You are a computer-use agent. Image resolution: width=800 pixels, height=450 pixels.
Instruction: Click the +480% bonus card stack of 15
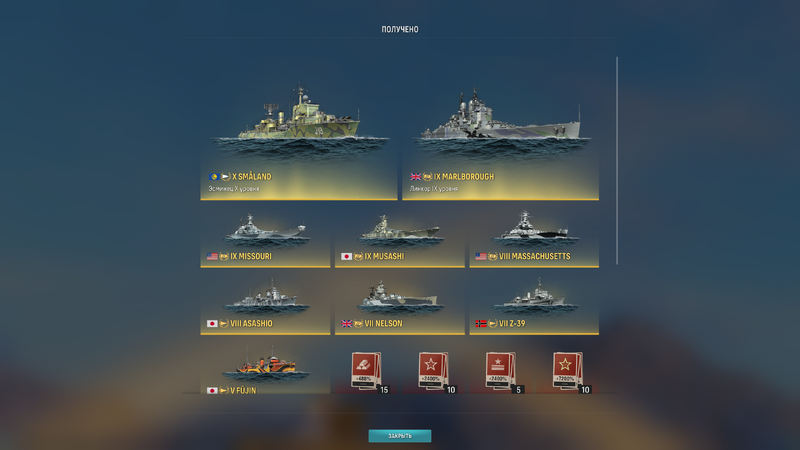point(366,372)
